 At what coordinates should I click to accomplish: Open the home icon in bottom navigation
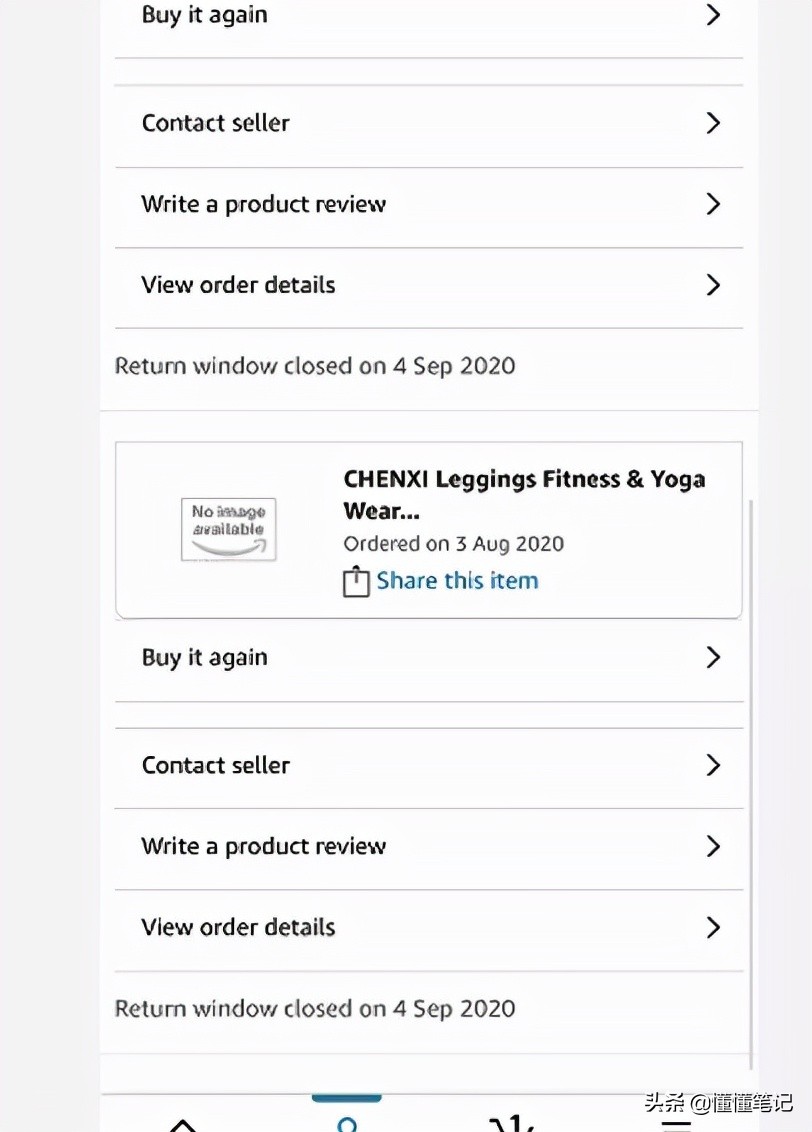coord(183,1124)
